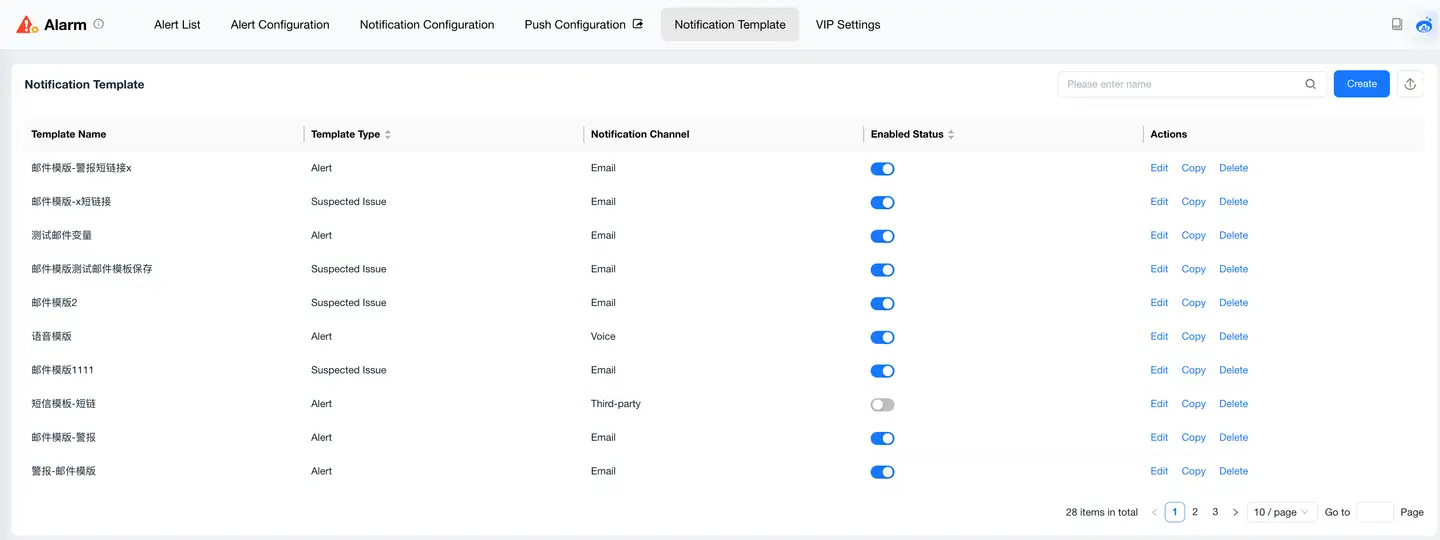Click the Third-party channel cell
1440x540 pixels.
pos(616,404)
